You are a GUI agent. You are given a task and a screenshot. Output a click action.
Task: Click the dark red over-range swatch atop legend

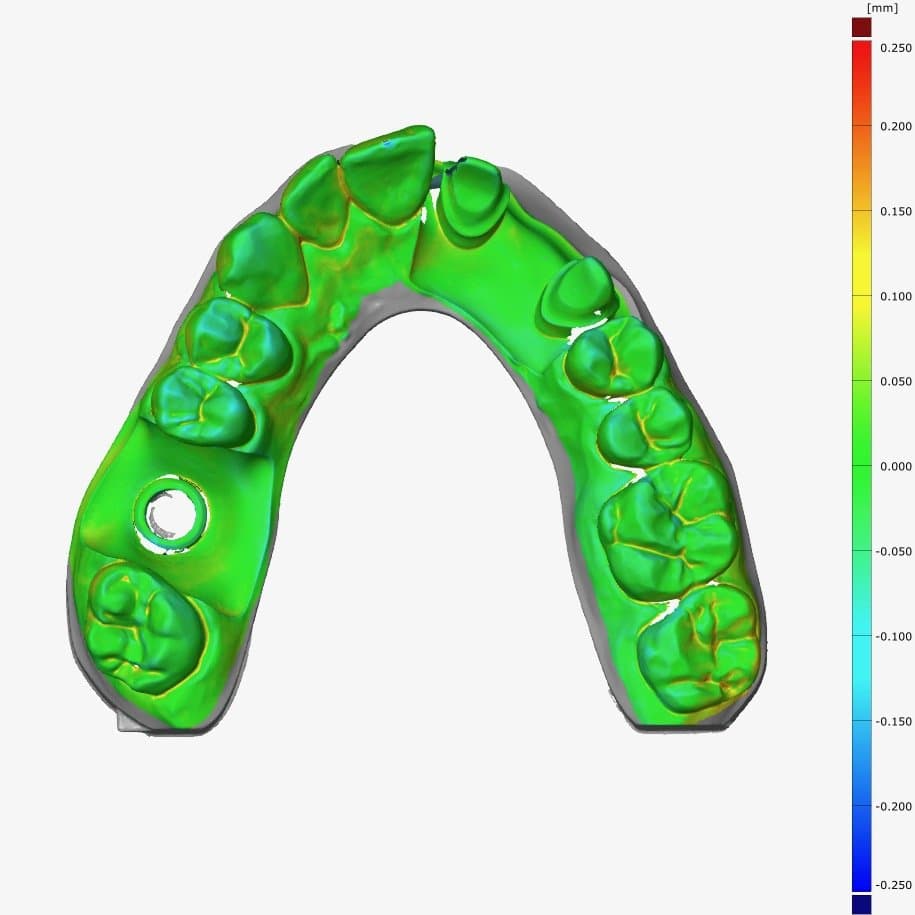861,27
